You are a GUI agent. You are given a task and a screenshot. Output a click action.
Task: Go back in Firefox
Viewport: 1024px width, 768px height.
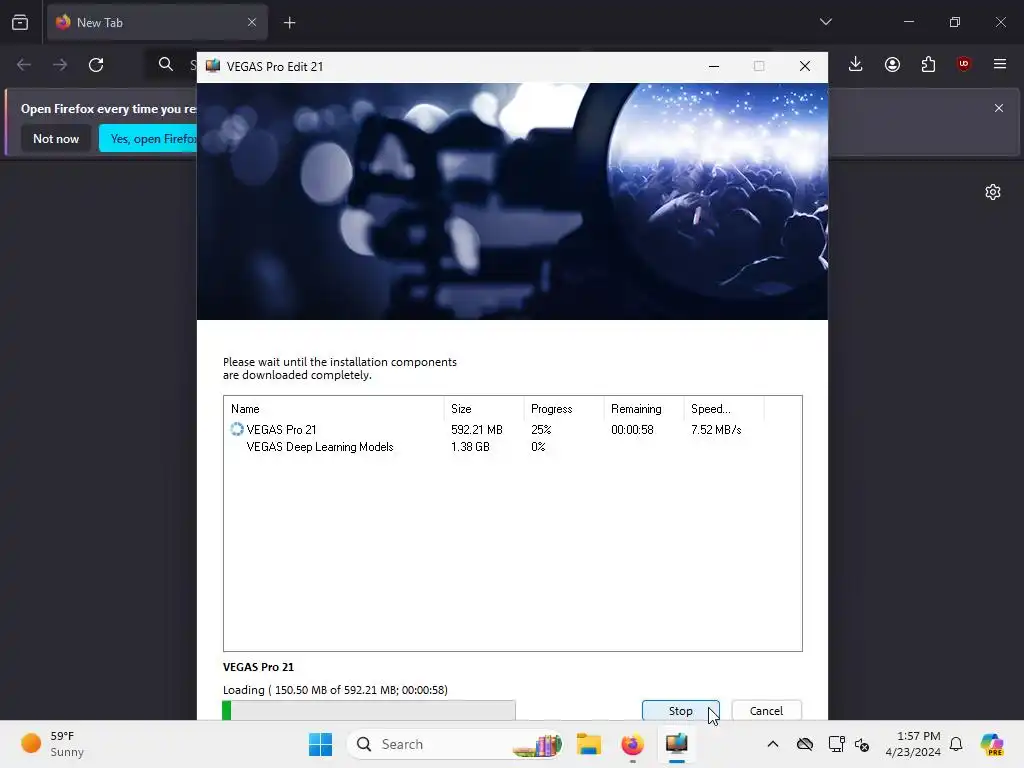(x=24, y=65)
